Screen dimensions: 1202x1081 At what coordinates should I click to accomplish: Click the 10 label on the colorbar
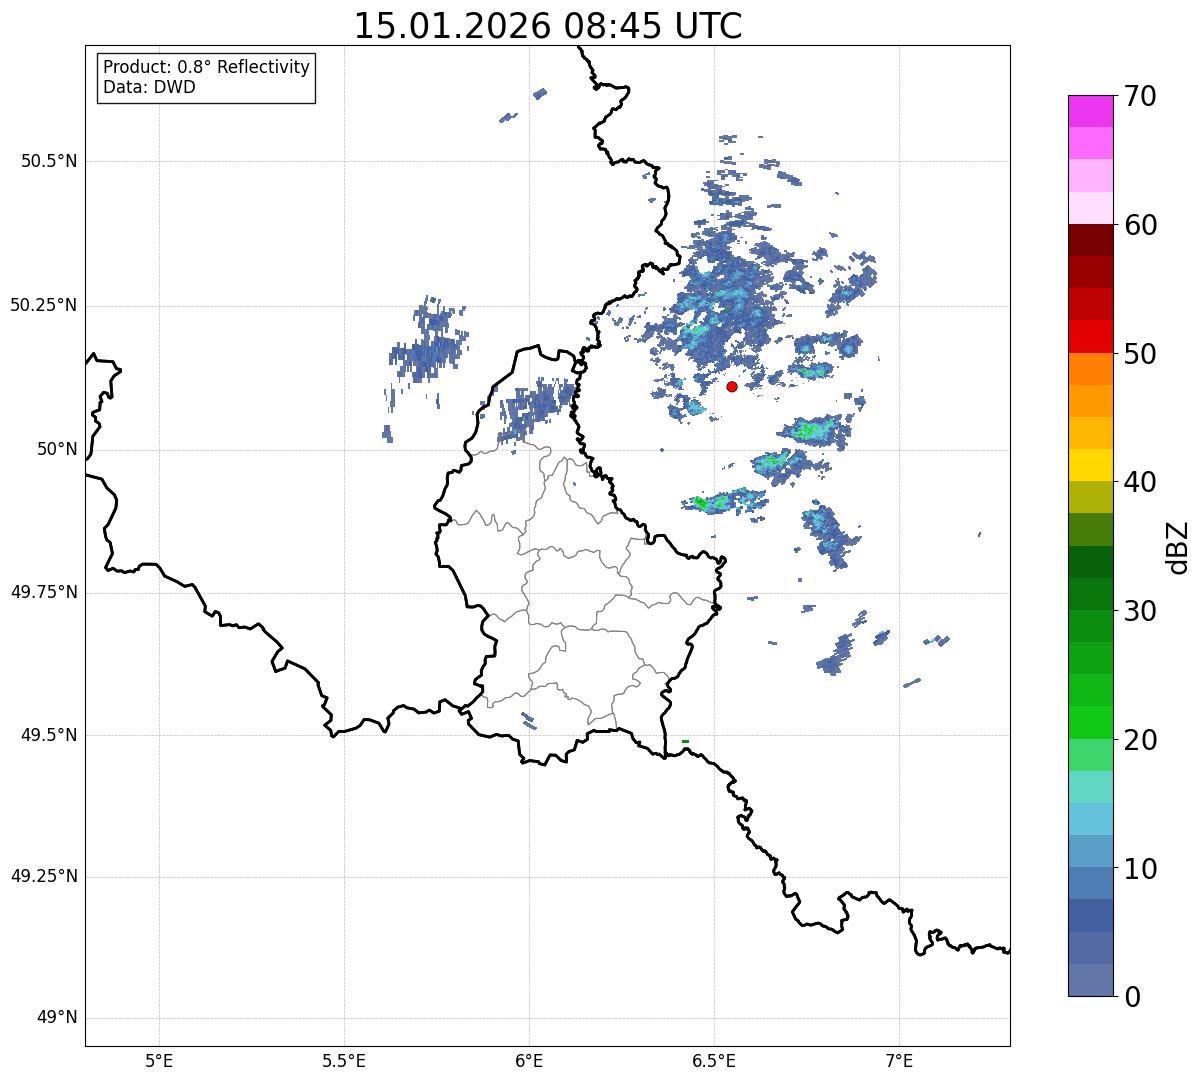1140,869
